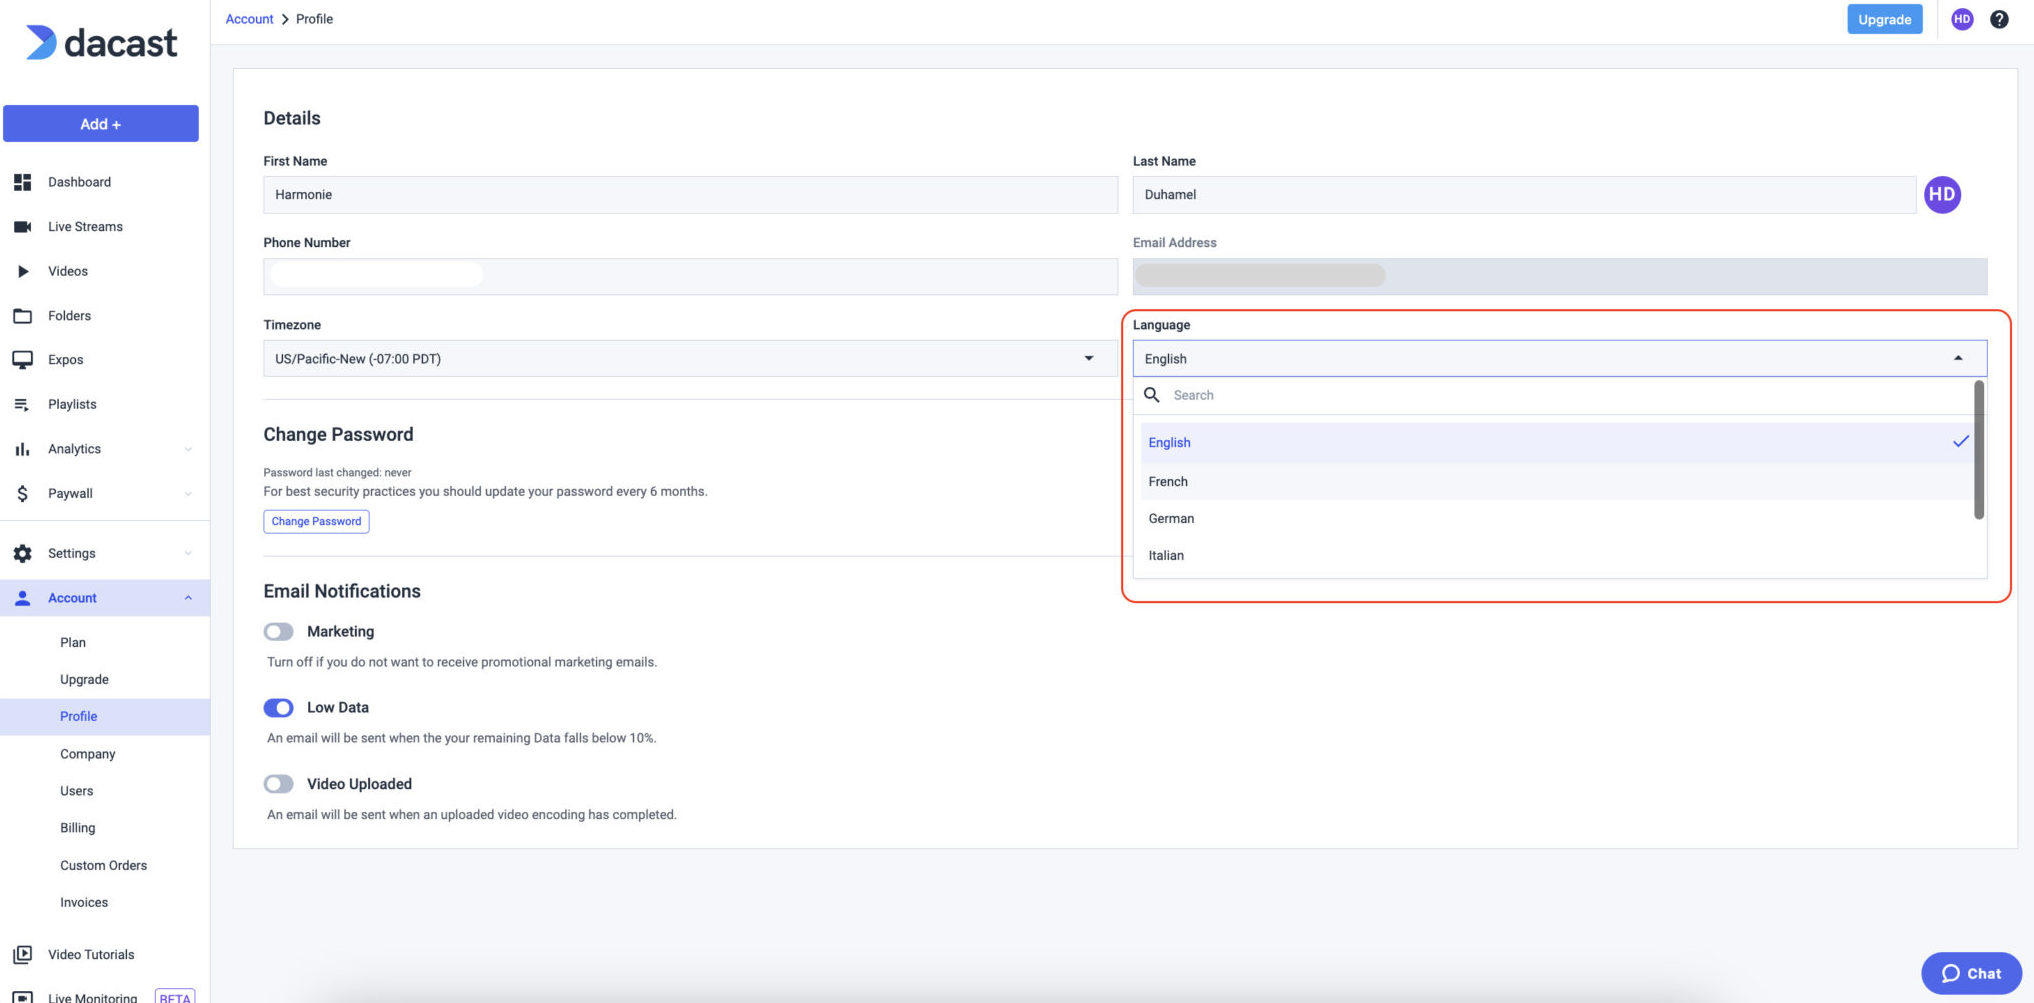Viewport: 2034px width, 1003px height.
Task: Expand the Analytics sidebar section
Action: tap(188, 449)
